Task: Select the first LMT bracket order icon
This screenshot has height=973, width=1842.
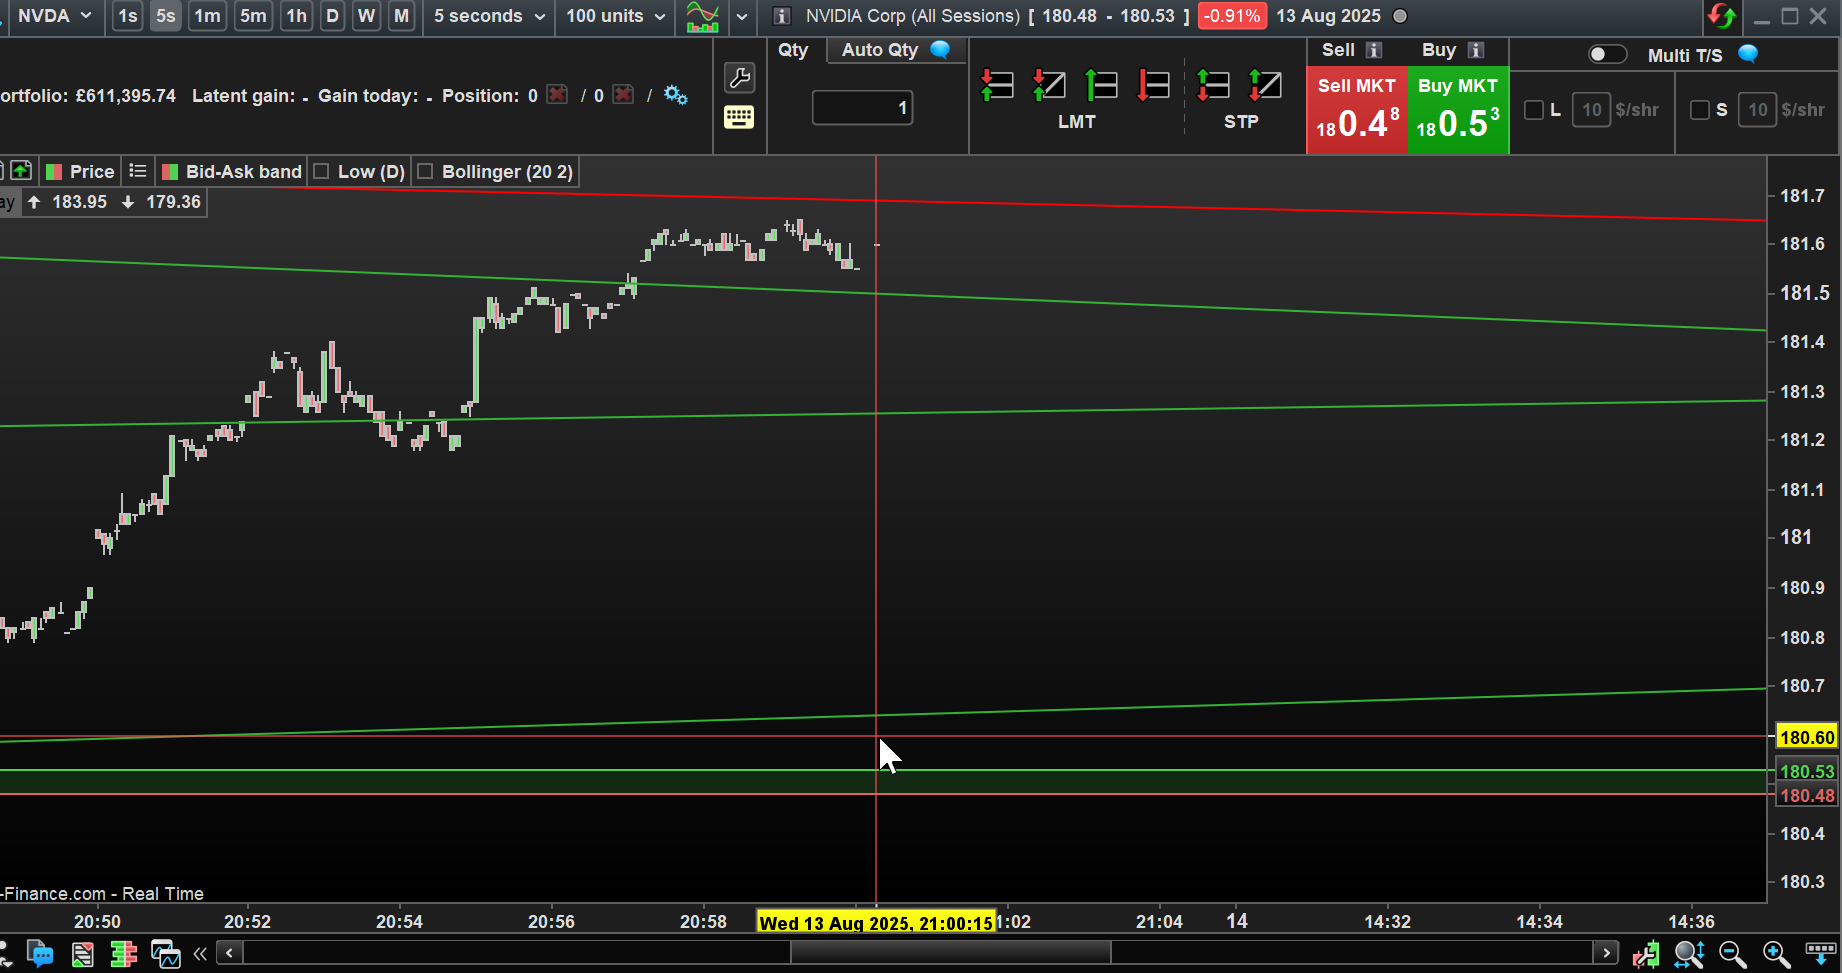Action: click(x=997, y=85)
